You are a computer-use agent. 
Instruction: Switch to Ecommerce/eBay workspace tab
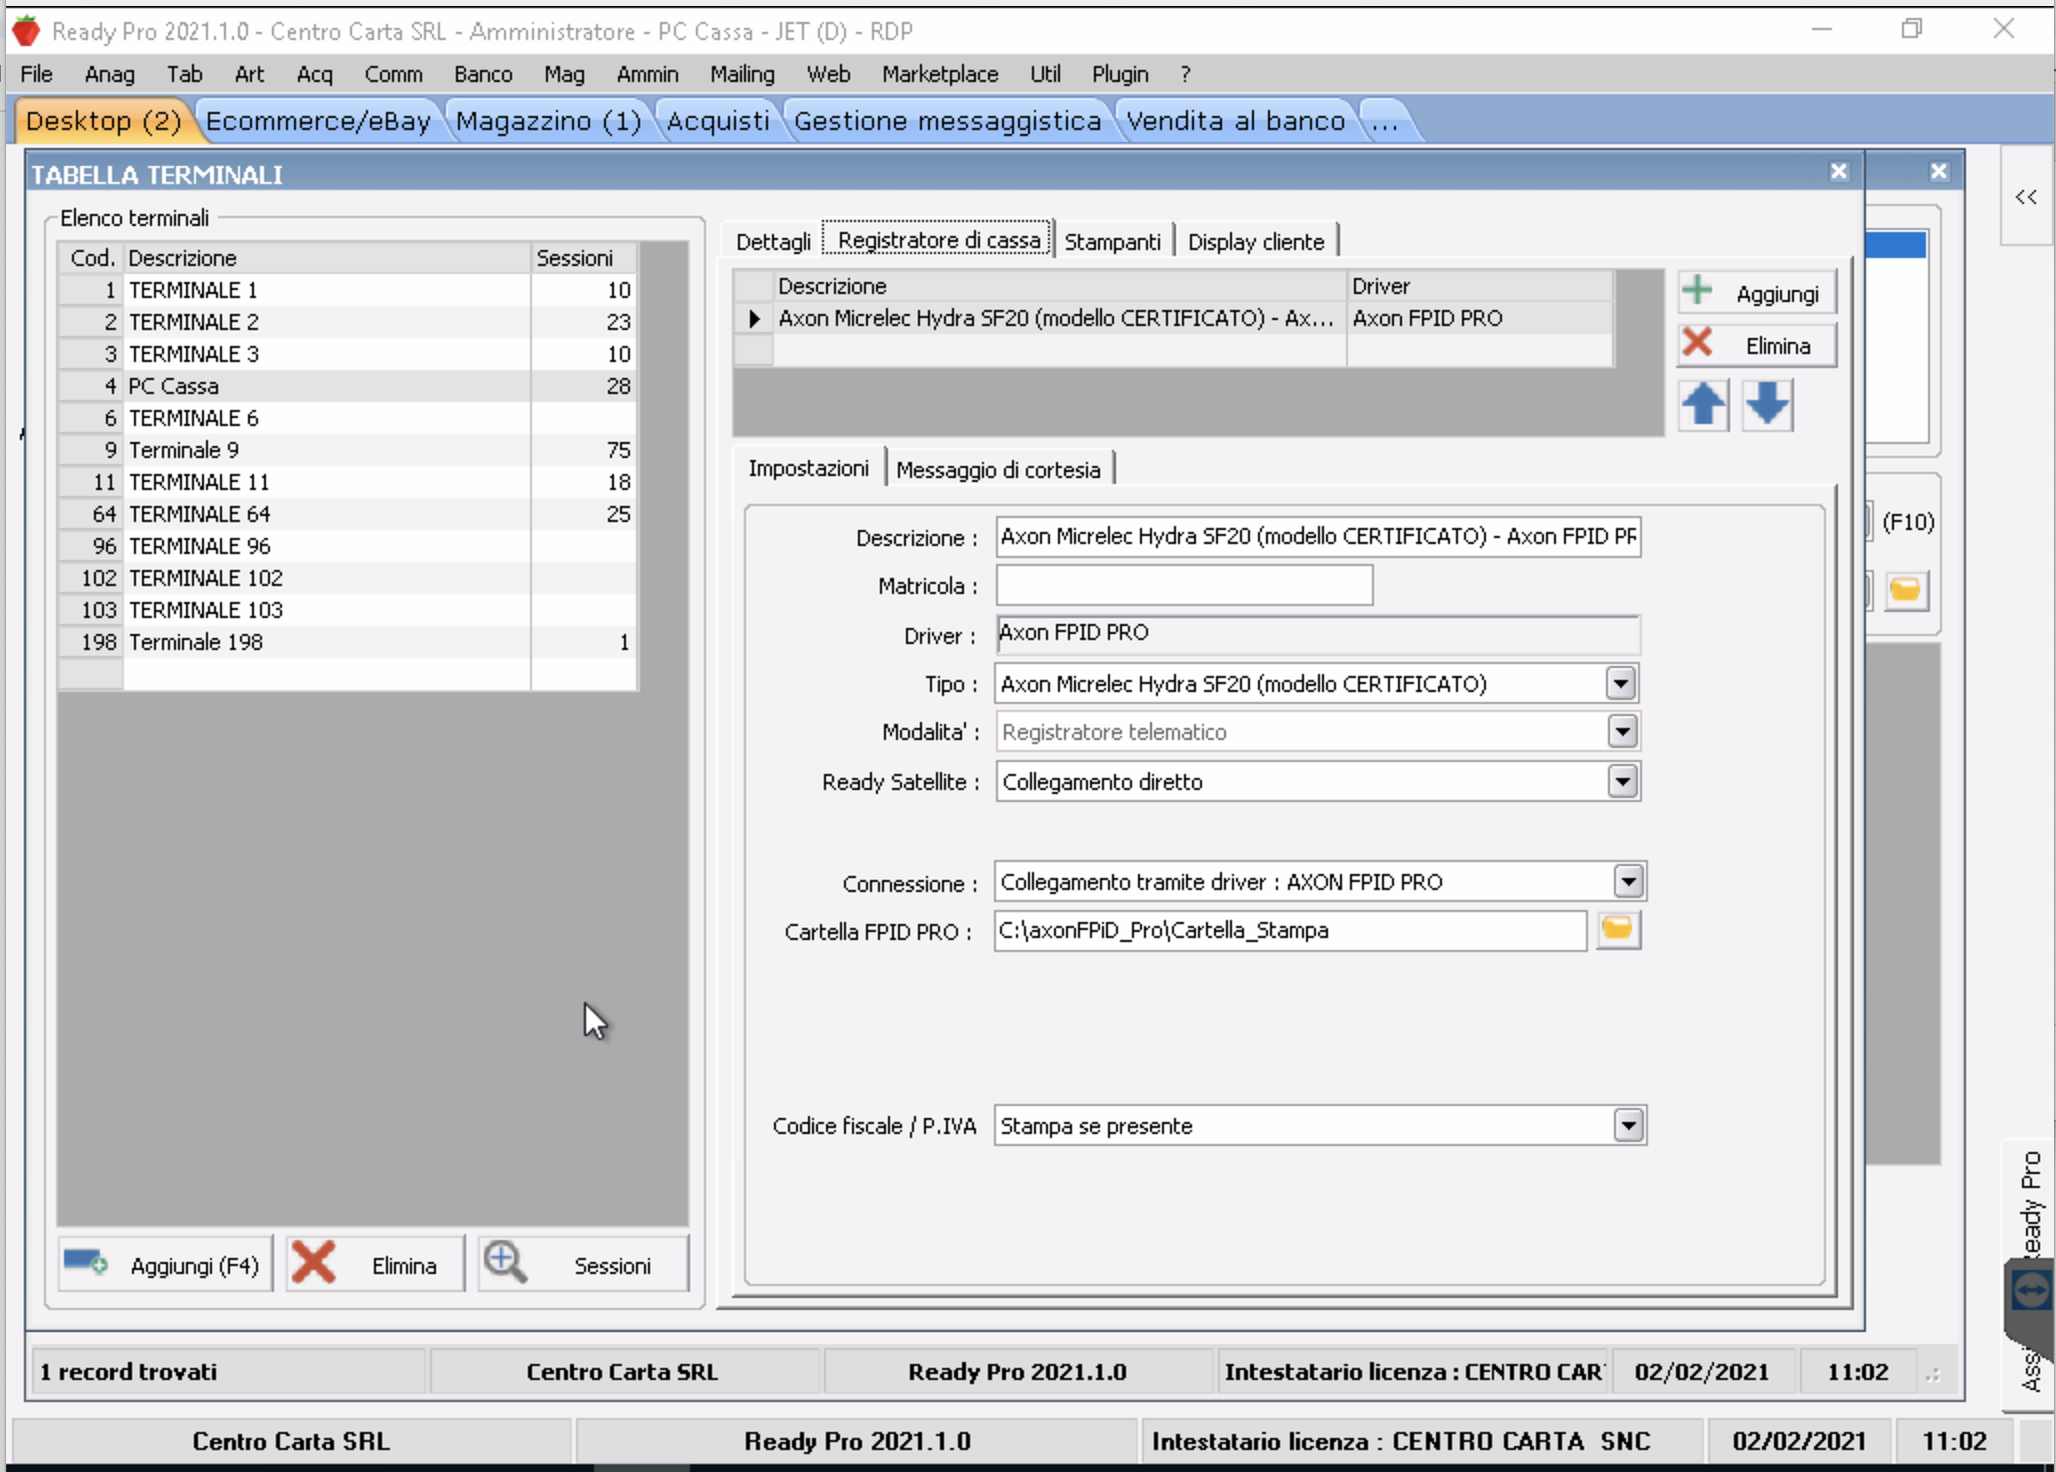318,121
